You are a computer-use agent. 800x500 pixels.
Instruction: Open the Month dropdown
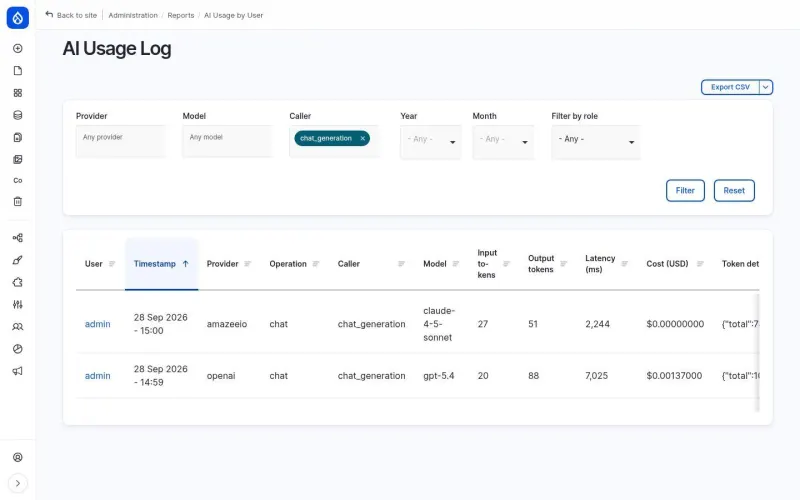click(x=503, y=142)
